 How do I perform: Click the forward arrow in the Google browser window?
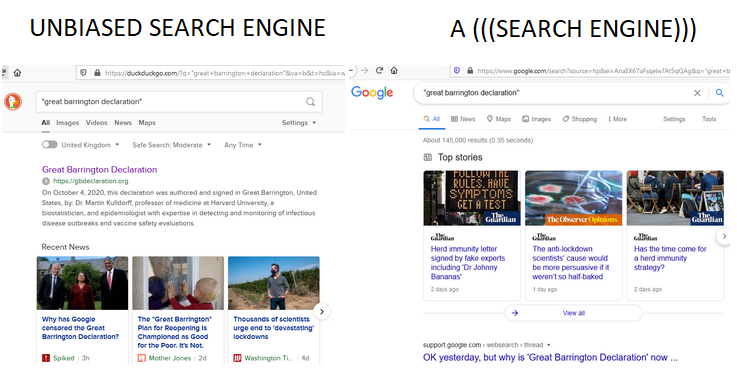pyautogui.click(x=364, y=71)
